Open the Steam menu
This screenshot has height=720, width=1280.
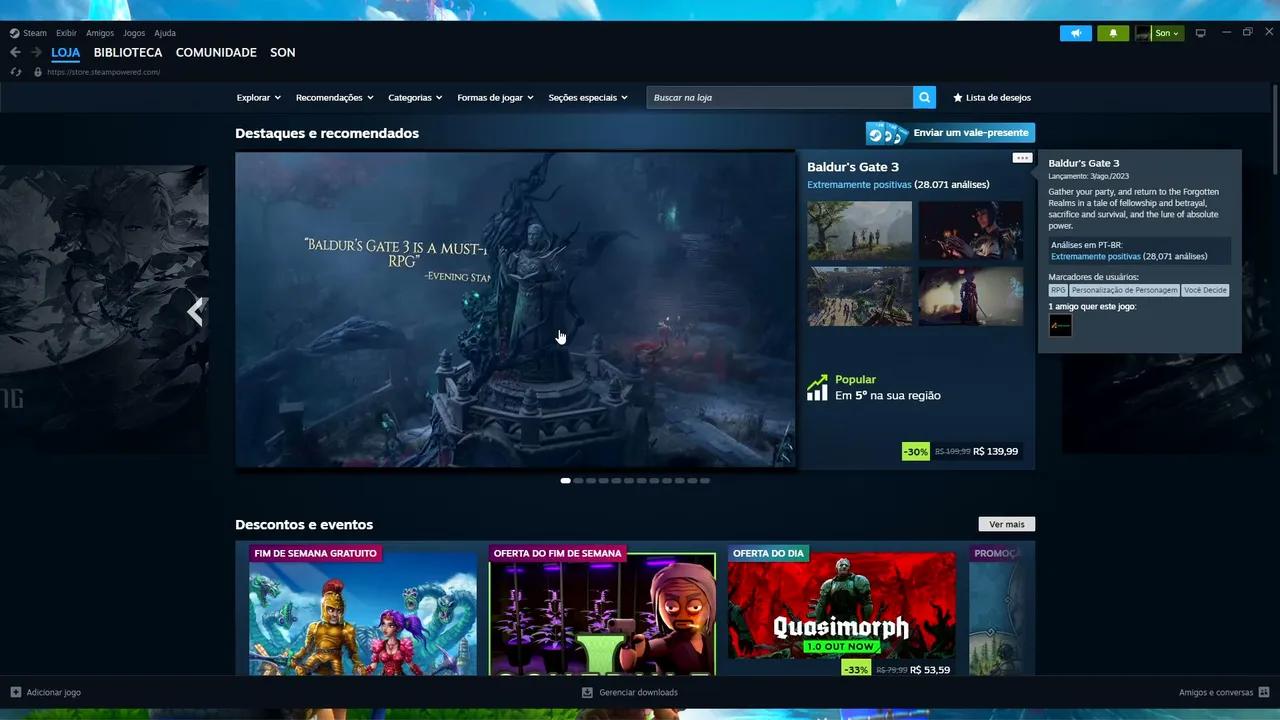click(x=35, y=33)
